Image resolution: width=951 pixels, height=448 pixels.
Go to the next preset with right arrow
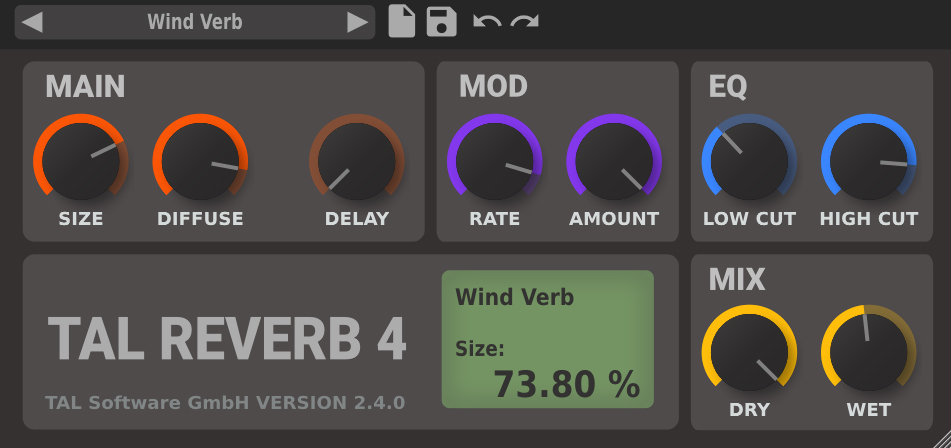pos(357,22)
